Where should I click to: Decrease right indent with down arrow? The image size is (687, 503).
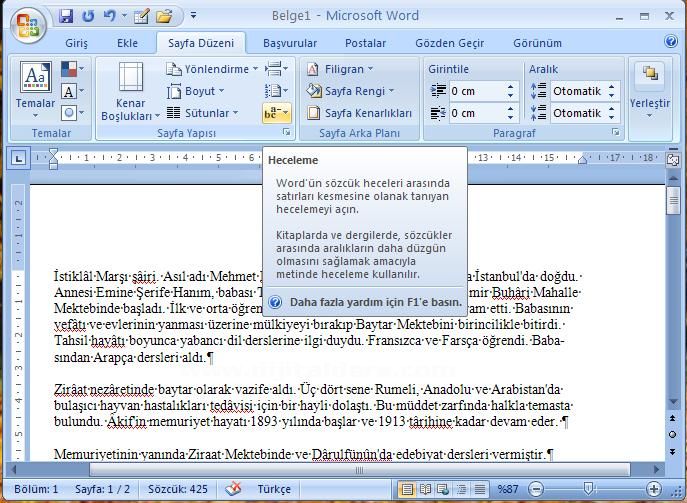pyautogui.click(x=510, y=117)
